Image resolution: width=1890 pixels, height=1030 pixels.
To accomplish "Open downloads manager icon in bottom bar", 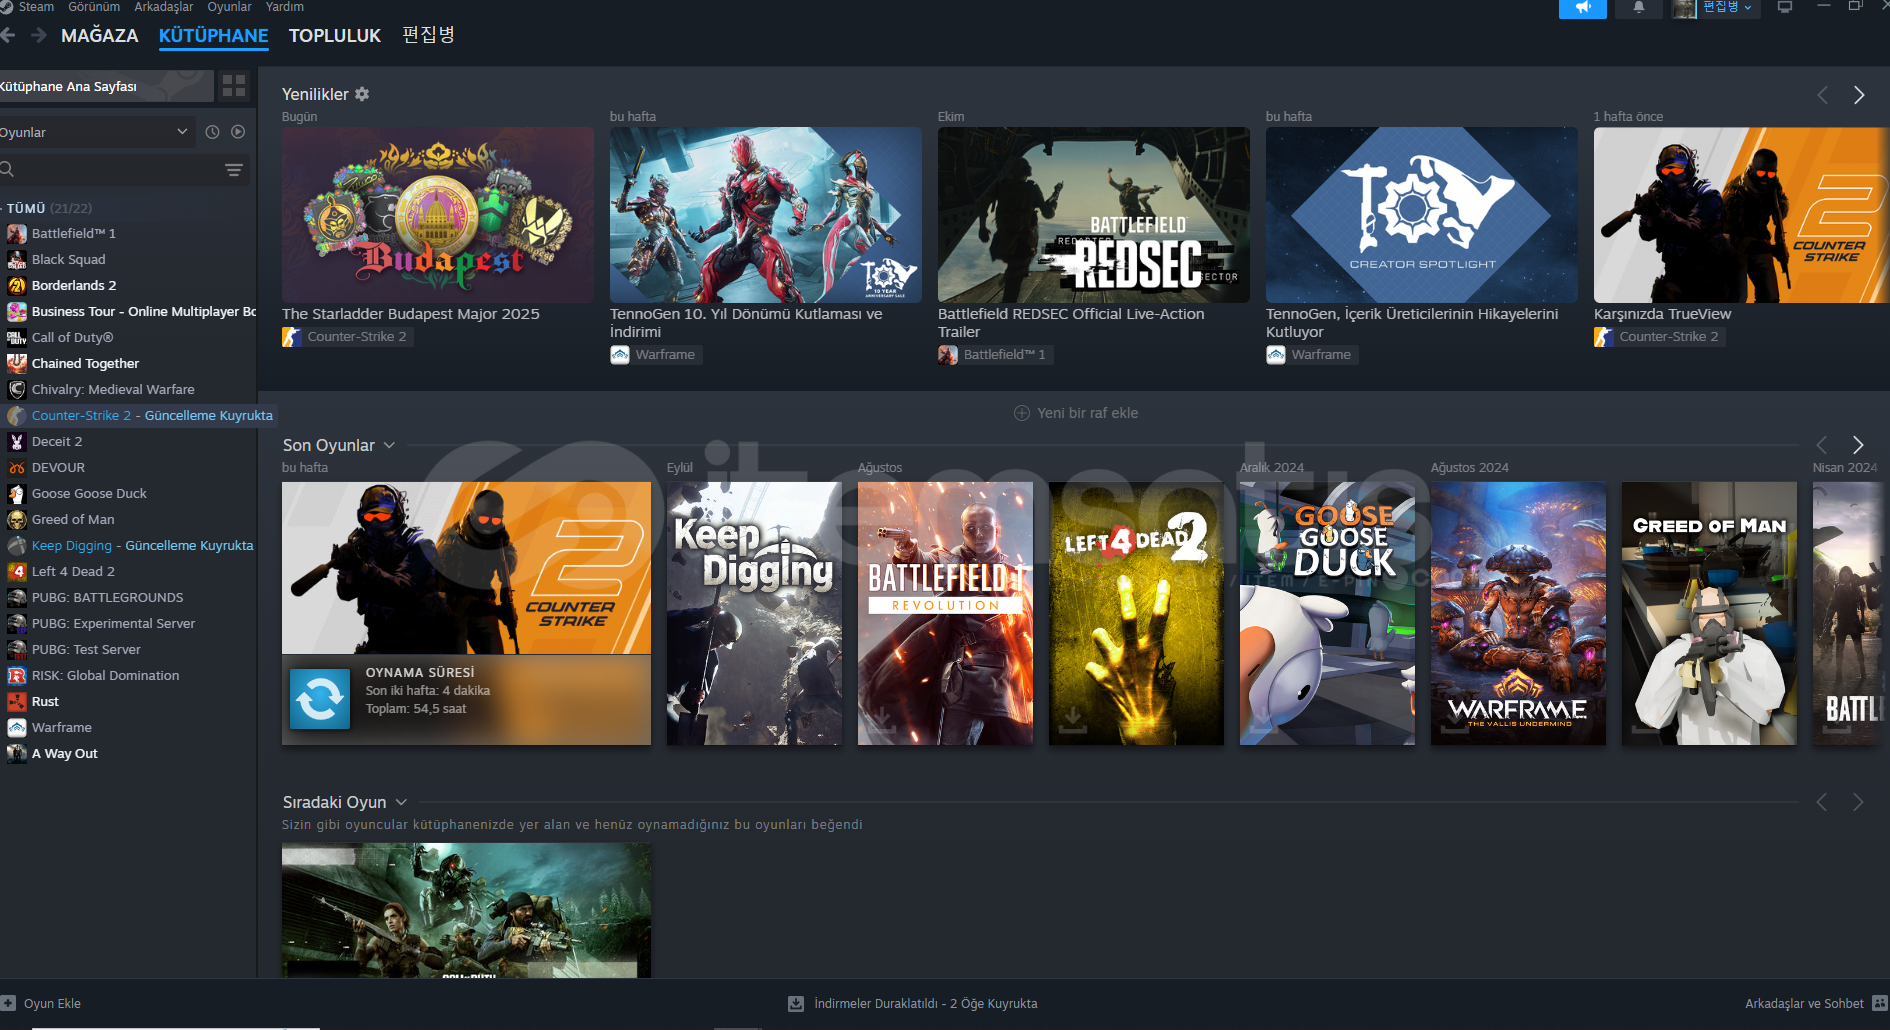I will (x=796, y=1003).
